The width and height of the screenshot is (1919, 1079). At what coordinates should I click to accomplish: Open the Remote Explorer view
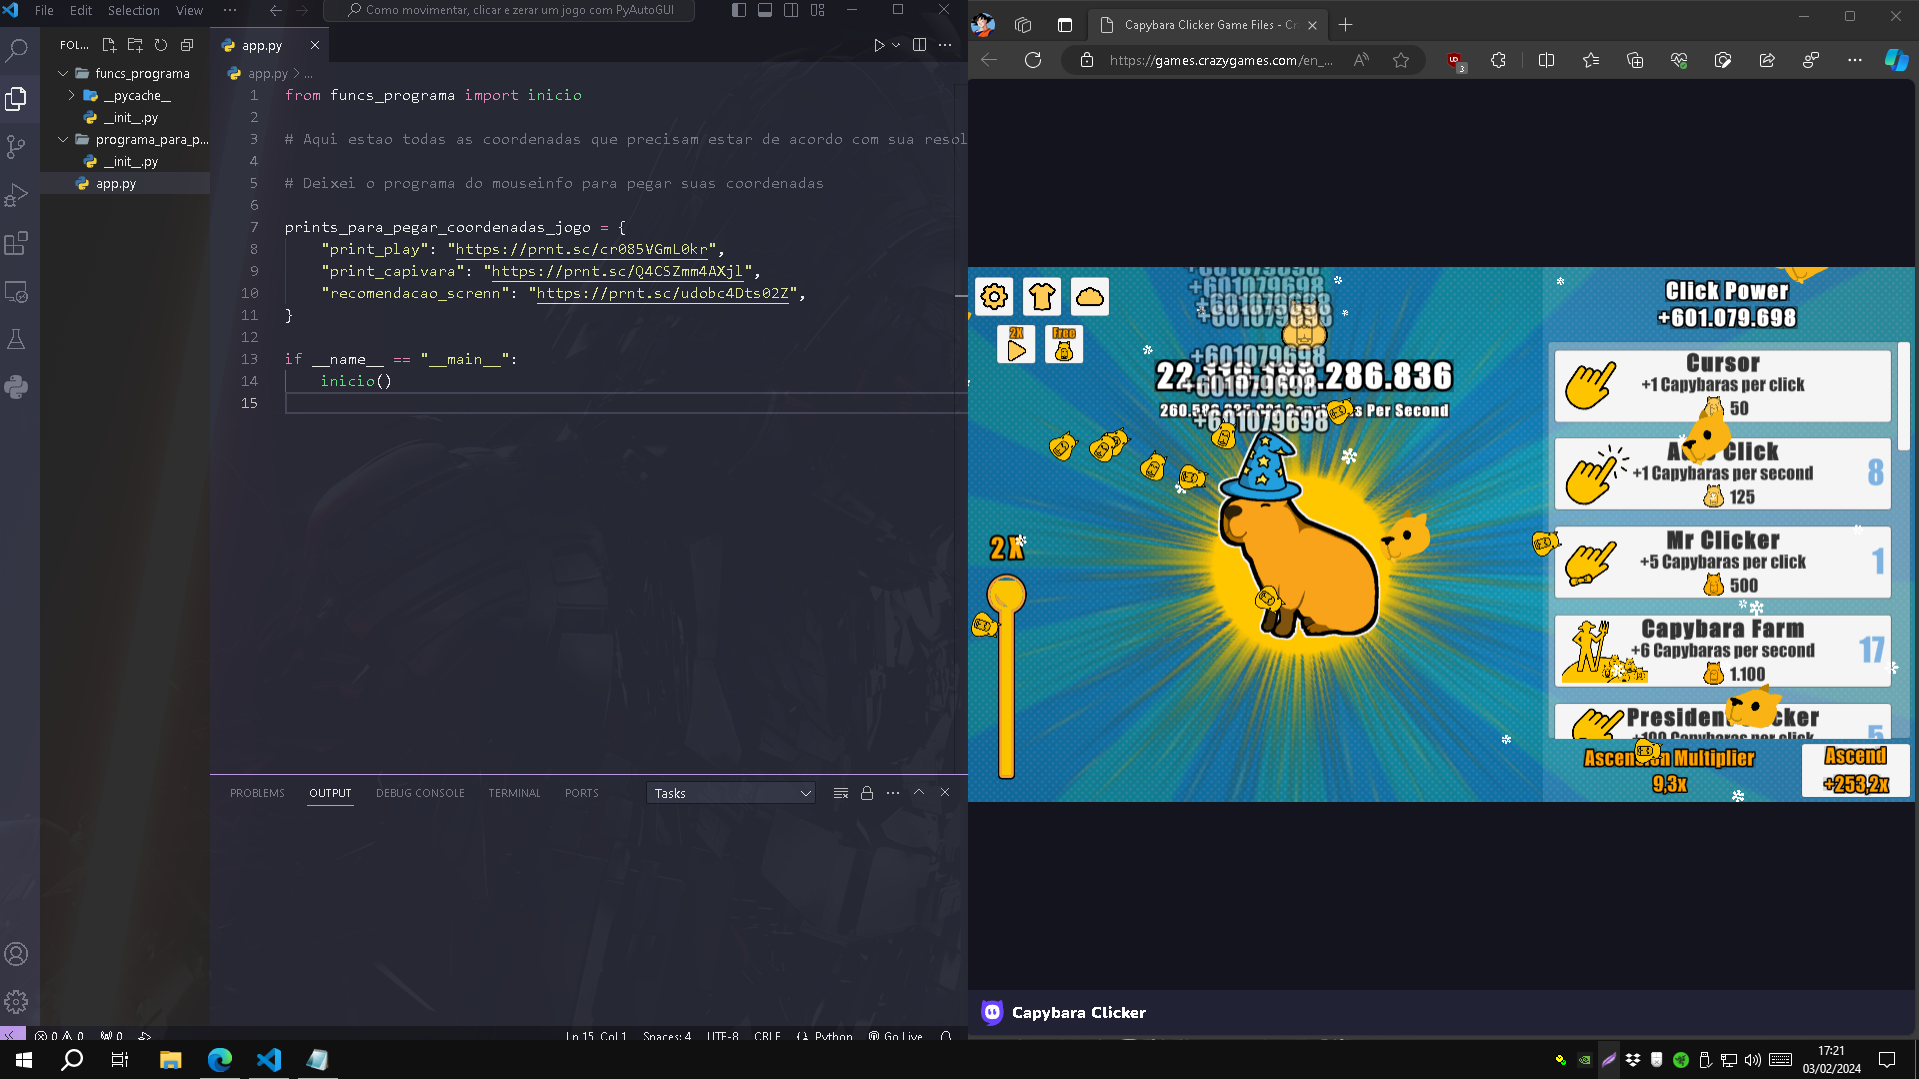click(x=16, y=292)
